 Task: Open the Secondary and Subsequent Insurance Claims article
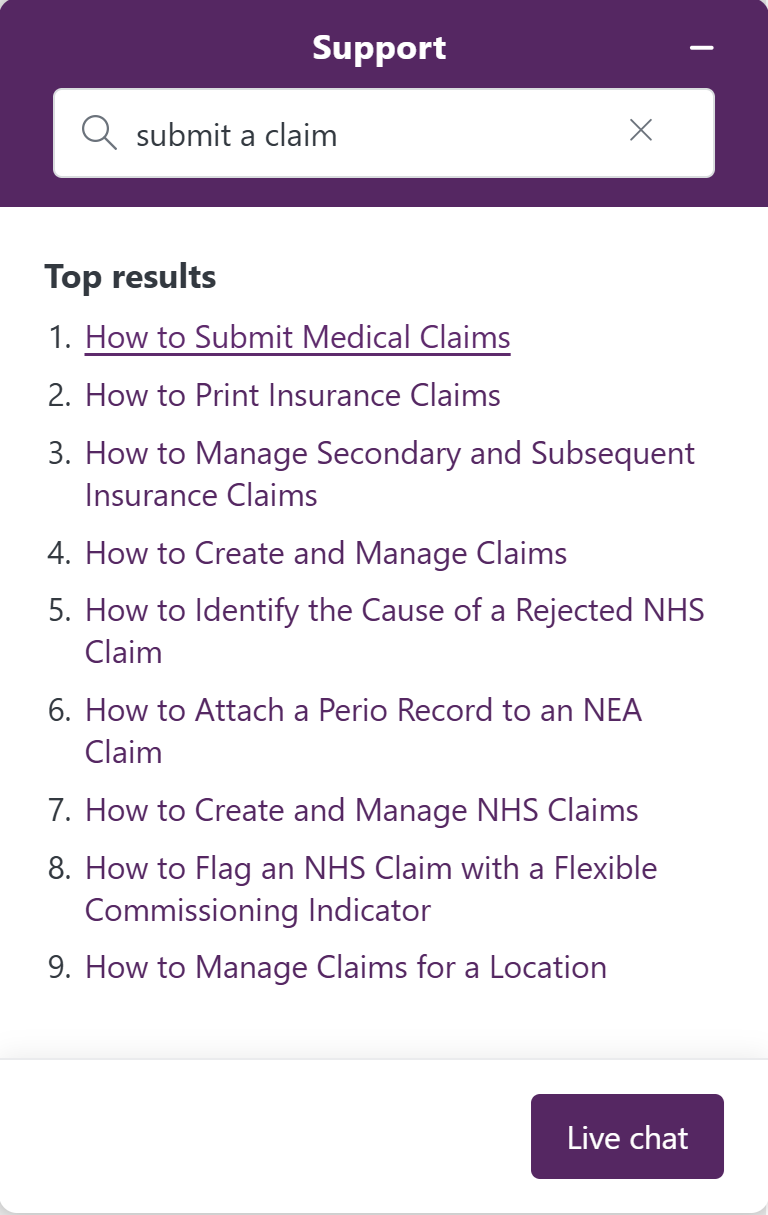tap(390, 453)
